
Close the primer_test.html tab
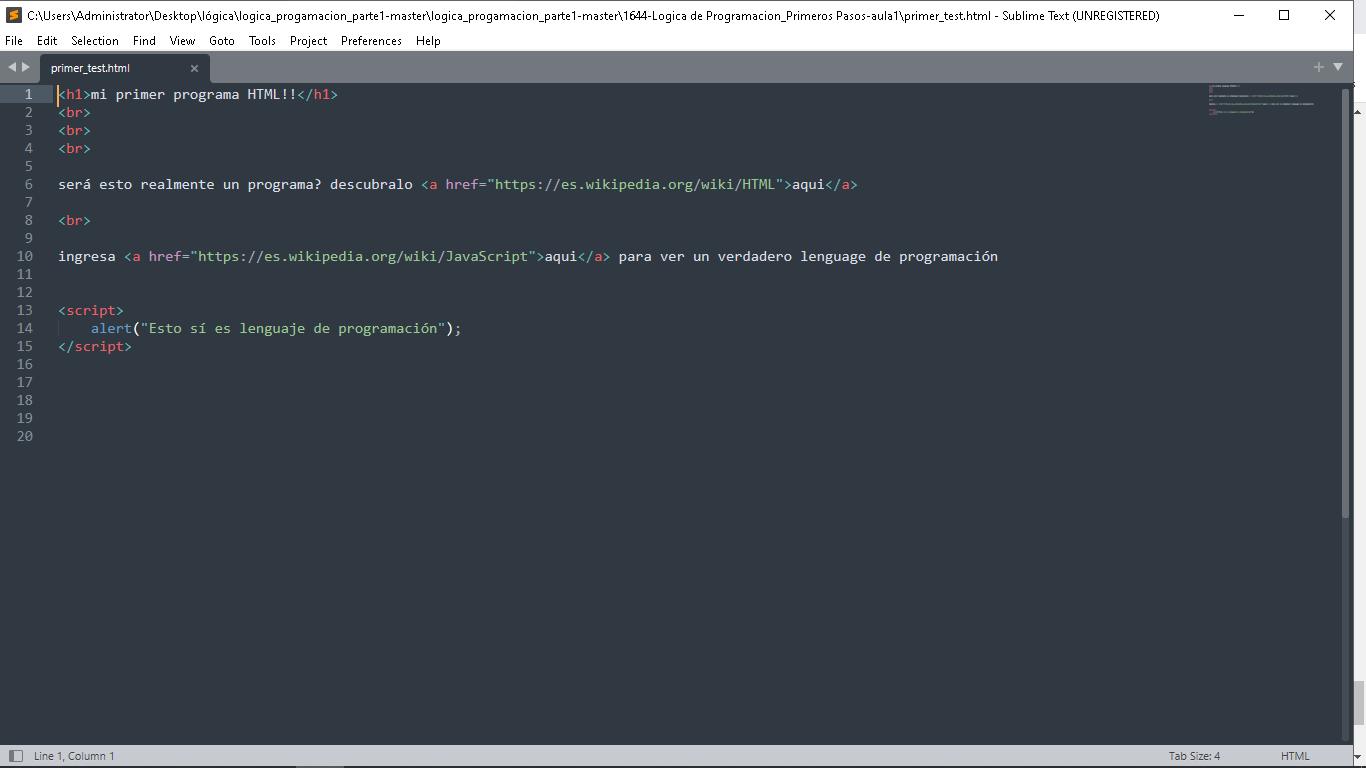pos(194,68)
